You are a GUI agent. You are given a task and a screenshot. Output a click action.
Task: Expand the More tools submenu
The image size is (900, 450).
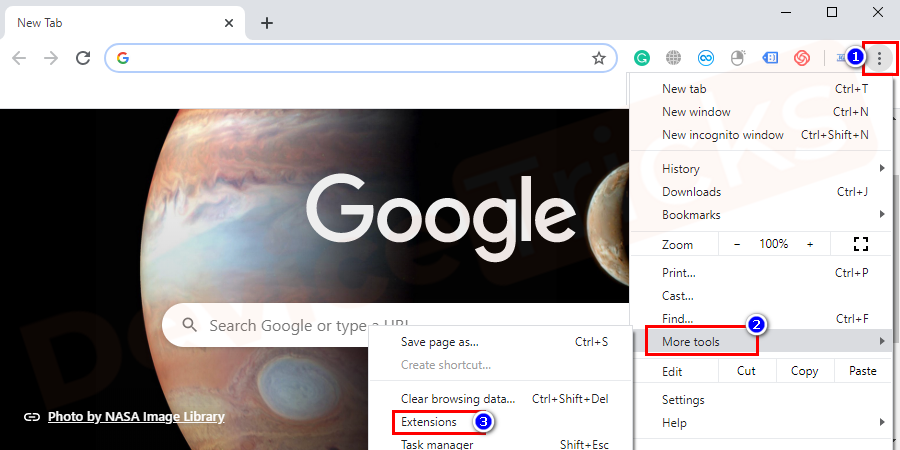click(x=761, y=342)
